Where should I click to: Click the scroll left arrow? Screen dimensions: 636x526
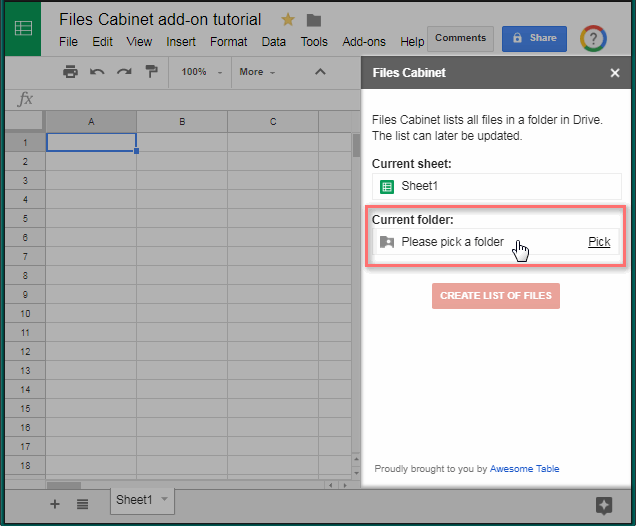click(x=331, y=485)
